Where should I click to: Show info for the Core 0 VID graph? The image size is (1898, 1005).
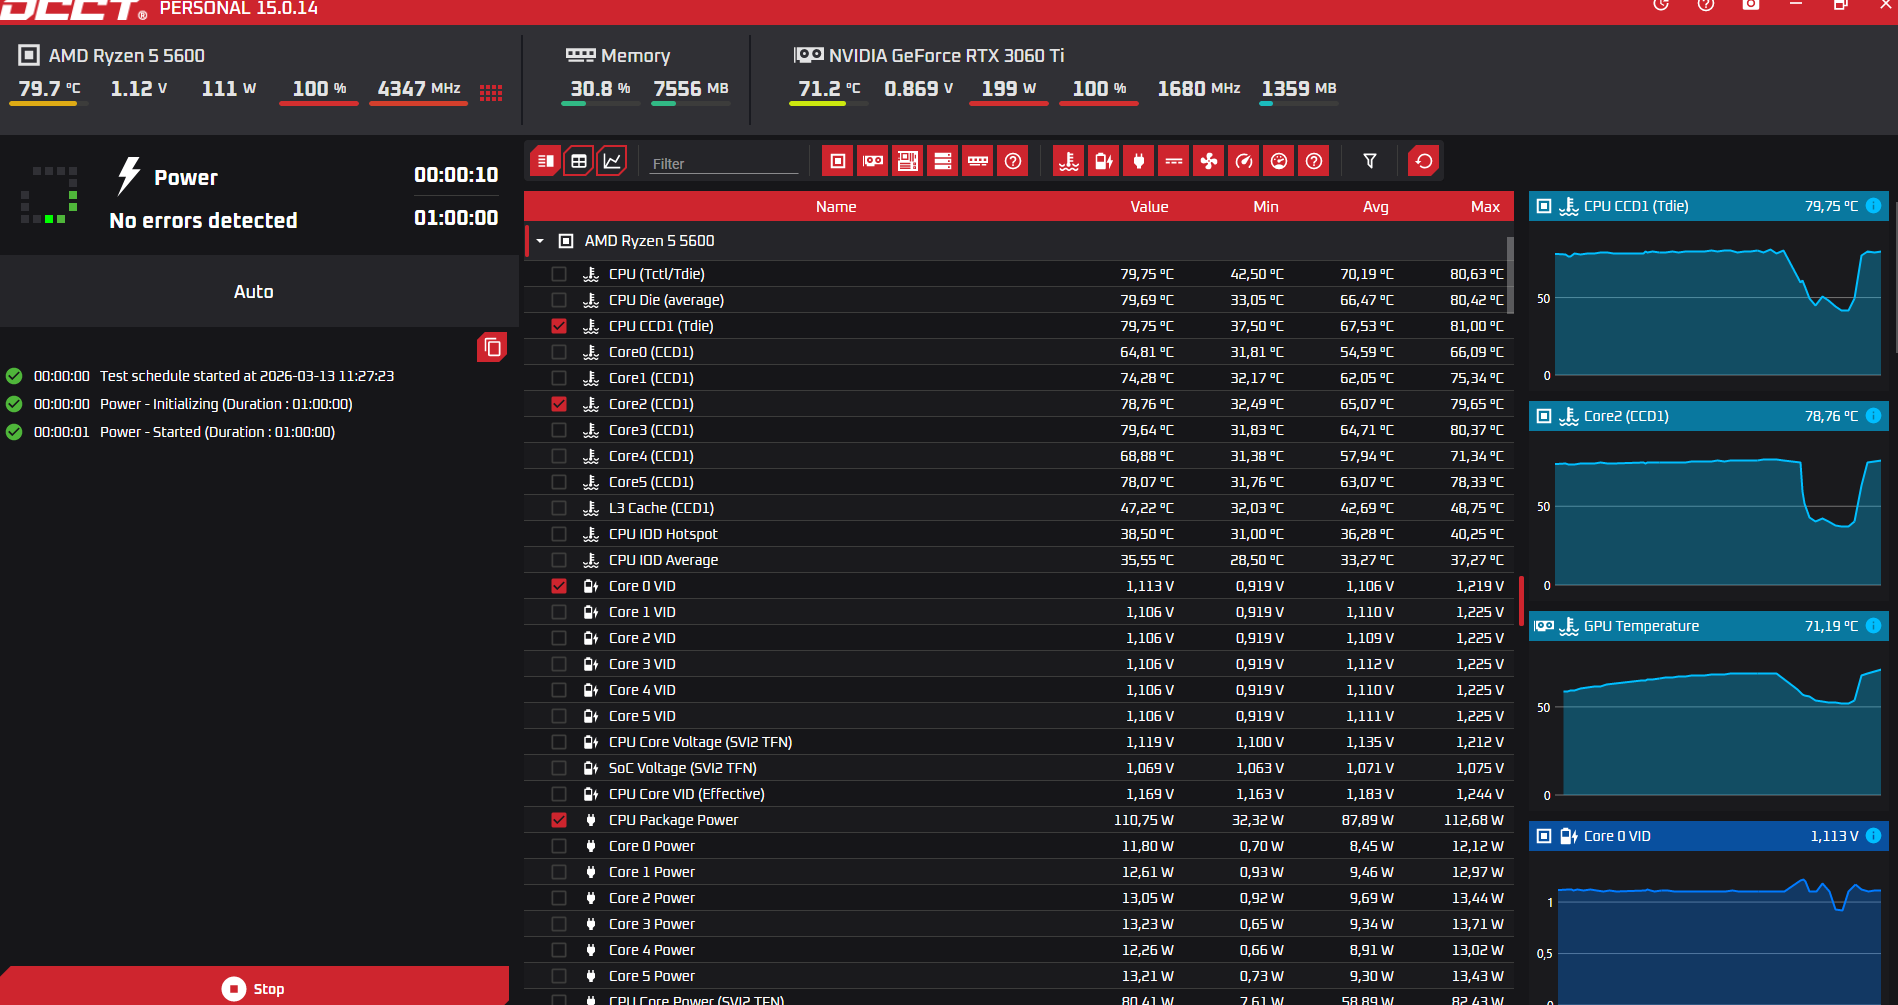pyautogui.click(x=1873, y=836)
